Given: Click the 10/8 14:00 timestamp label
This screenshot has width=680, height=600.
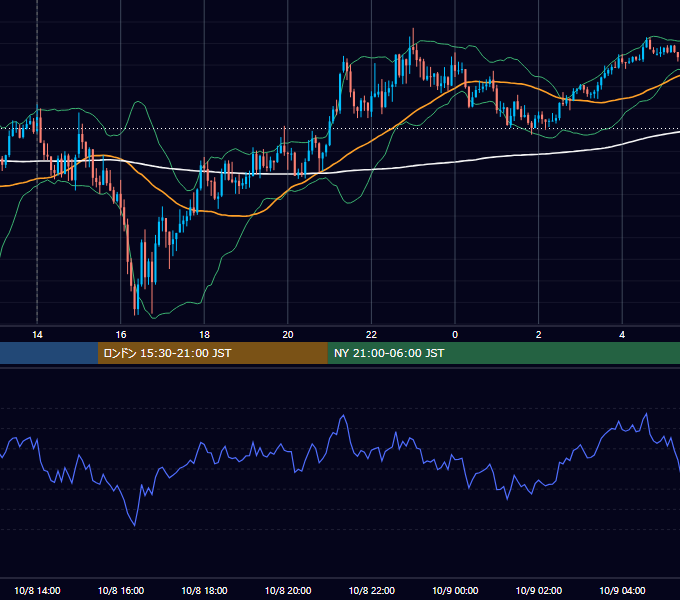Looking at the screenshot, I should coord(37,590).
